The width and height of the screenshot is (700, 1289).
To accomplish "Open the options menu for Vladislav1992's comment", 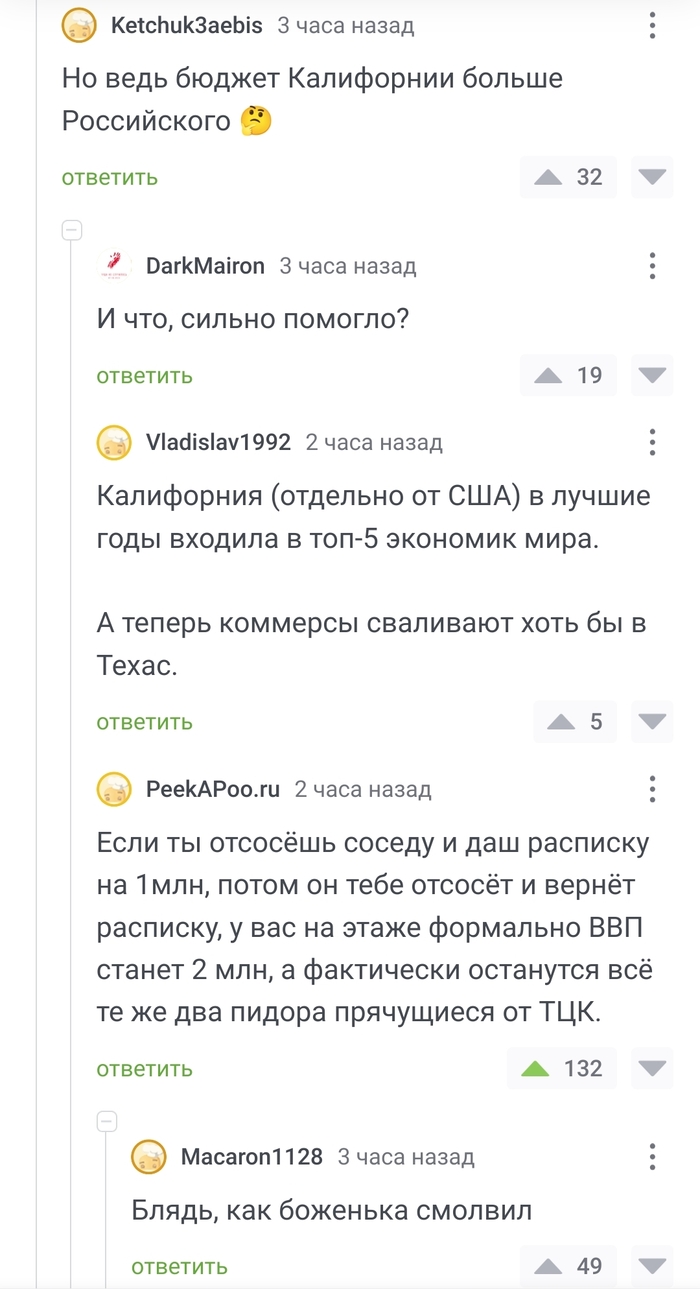I will click(651, 442).
